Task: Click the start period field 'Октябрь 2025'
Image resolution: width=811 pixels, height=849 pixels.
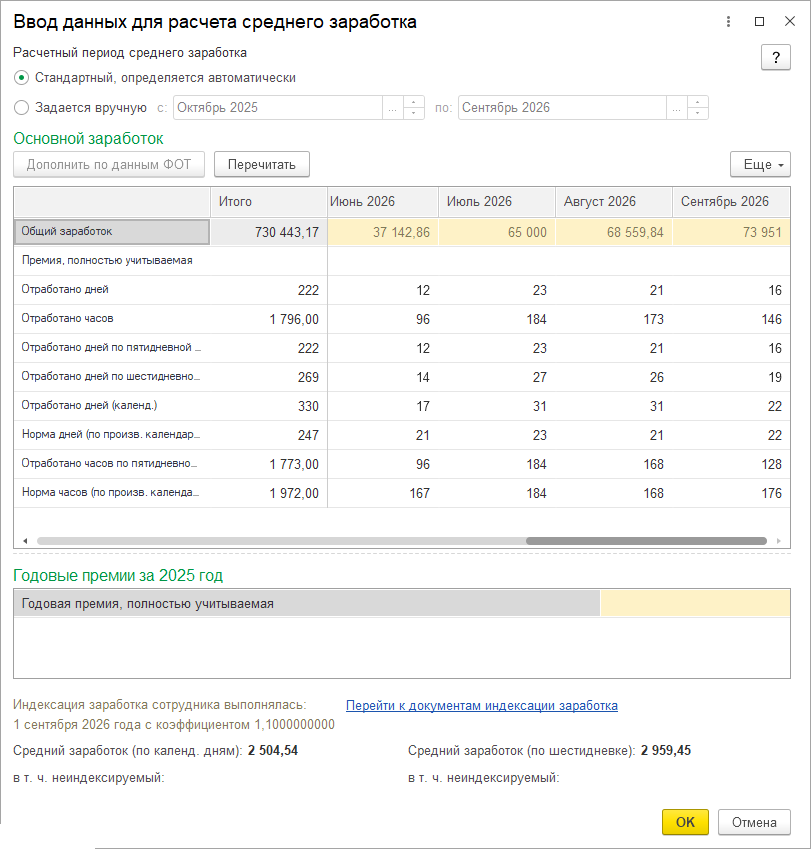Action: pyautogui.click(x=278, y=108)
